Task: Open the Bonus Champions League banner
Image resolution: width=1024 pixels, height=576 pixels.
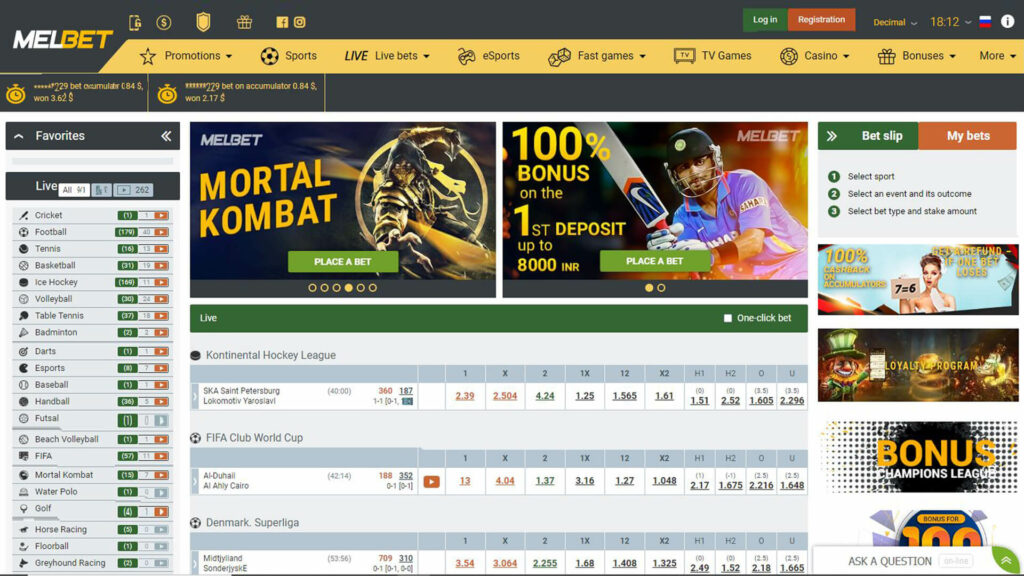Action: [x=918, y=457]
